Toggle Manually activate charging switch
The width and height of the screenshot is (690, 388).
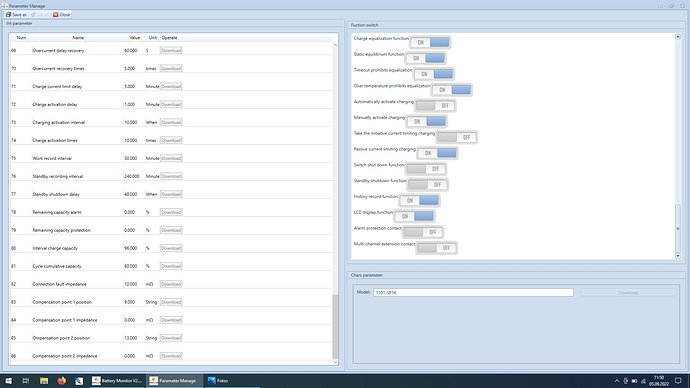(x=426, y=121)
